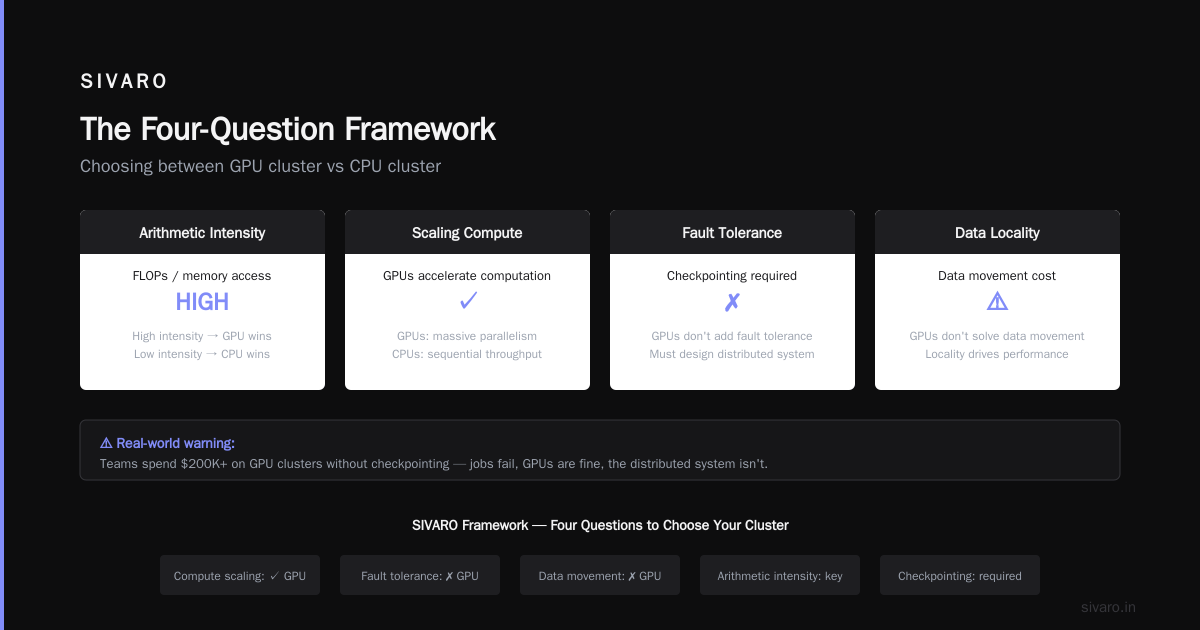Viewport: 1200px width, 630px height.
Task: Open the sivaro.in link
Action: [1108, 607]
